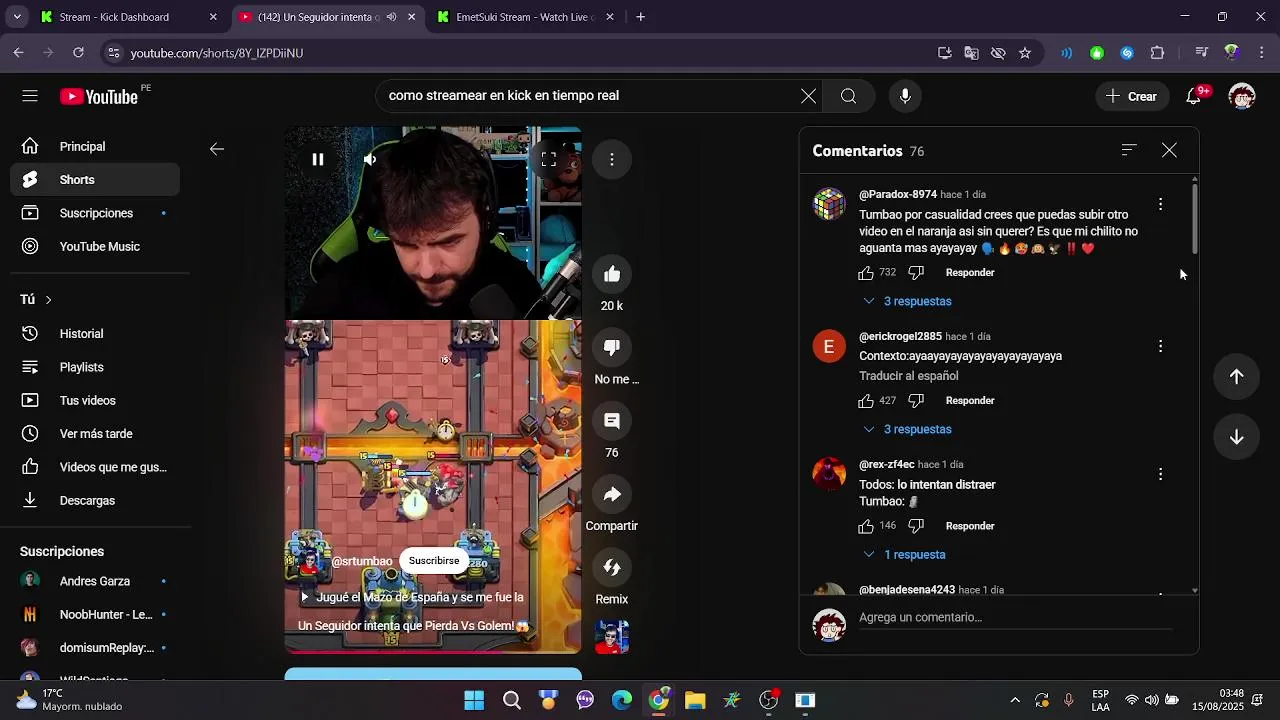This screenshot has width=1280, height=720.
Task: Open Windows Start menu
Action: 474,700
